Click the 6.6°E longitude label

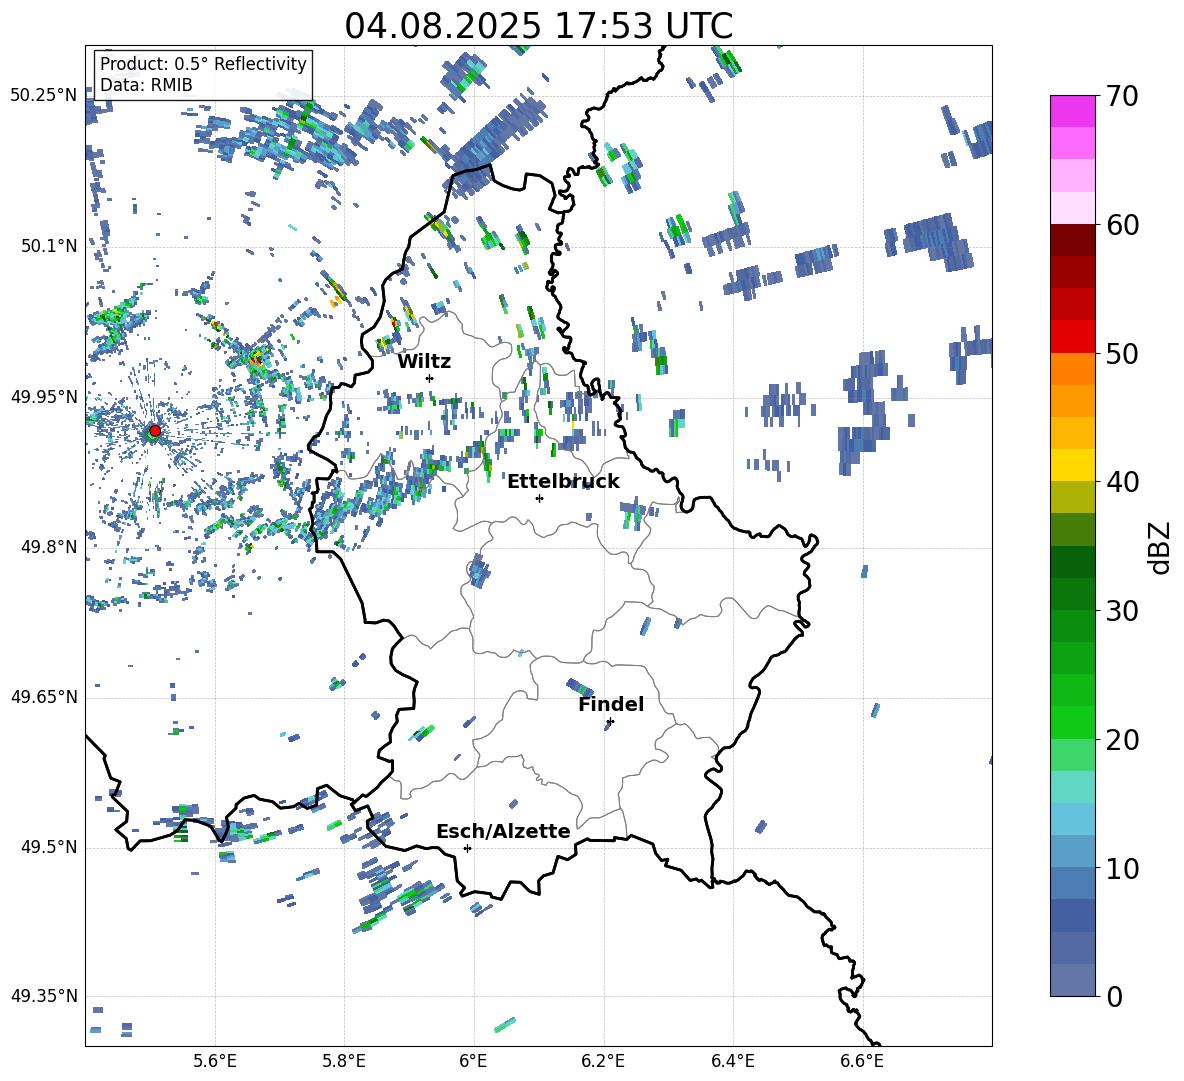862,1061
